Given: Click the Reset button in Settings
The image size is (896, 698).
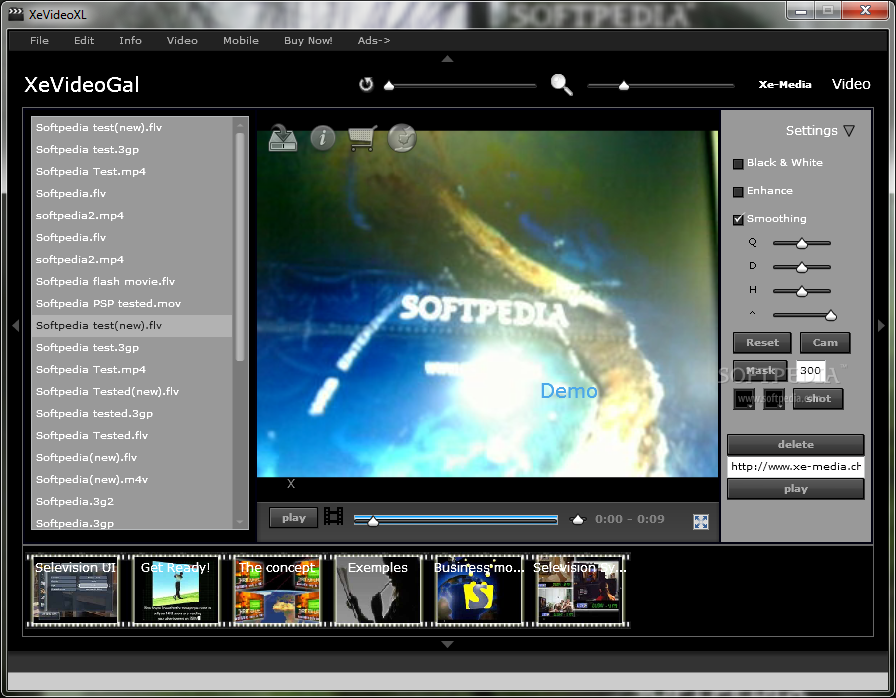Looking at the screenshot, I should pos(762,343).
